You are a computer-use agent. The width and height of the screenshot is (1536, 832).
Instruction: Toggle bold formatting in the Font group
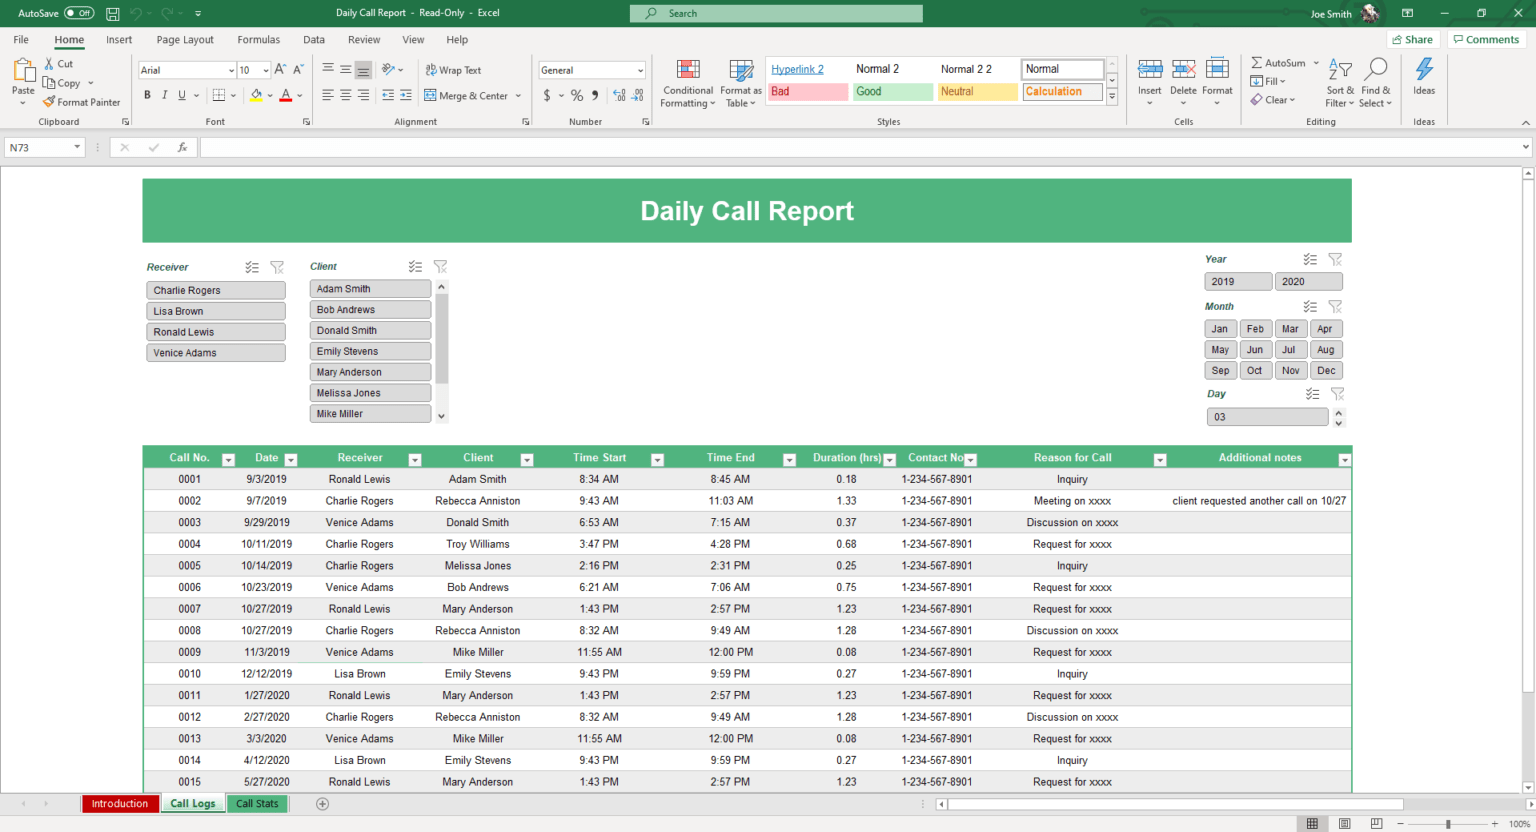pos(147,94)
